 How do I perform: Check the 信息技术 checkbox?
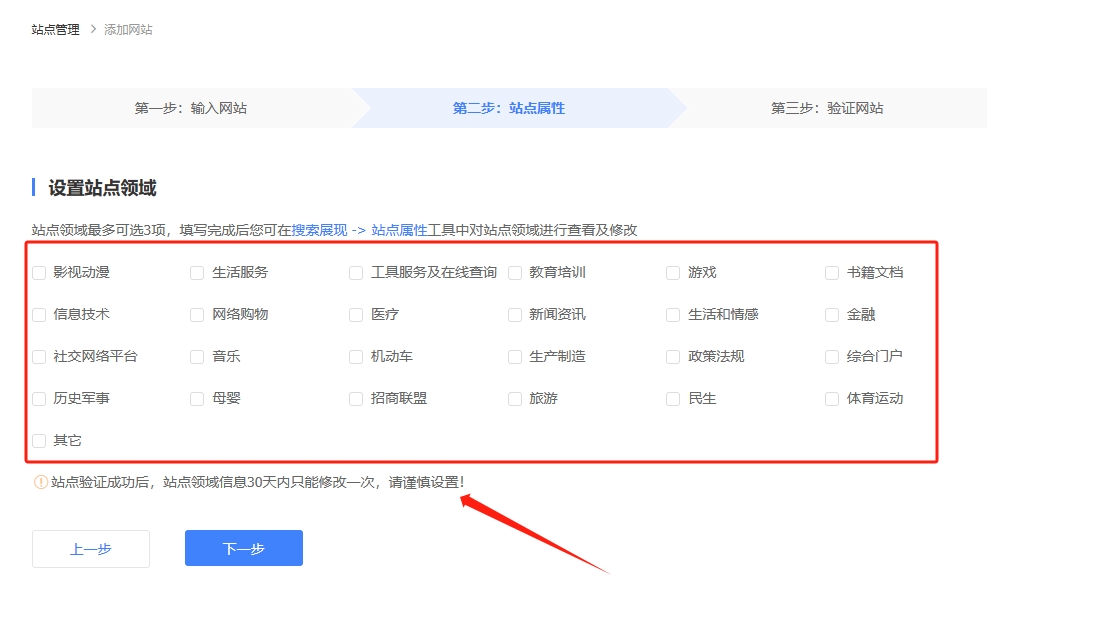(x=39, y=315)
